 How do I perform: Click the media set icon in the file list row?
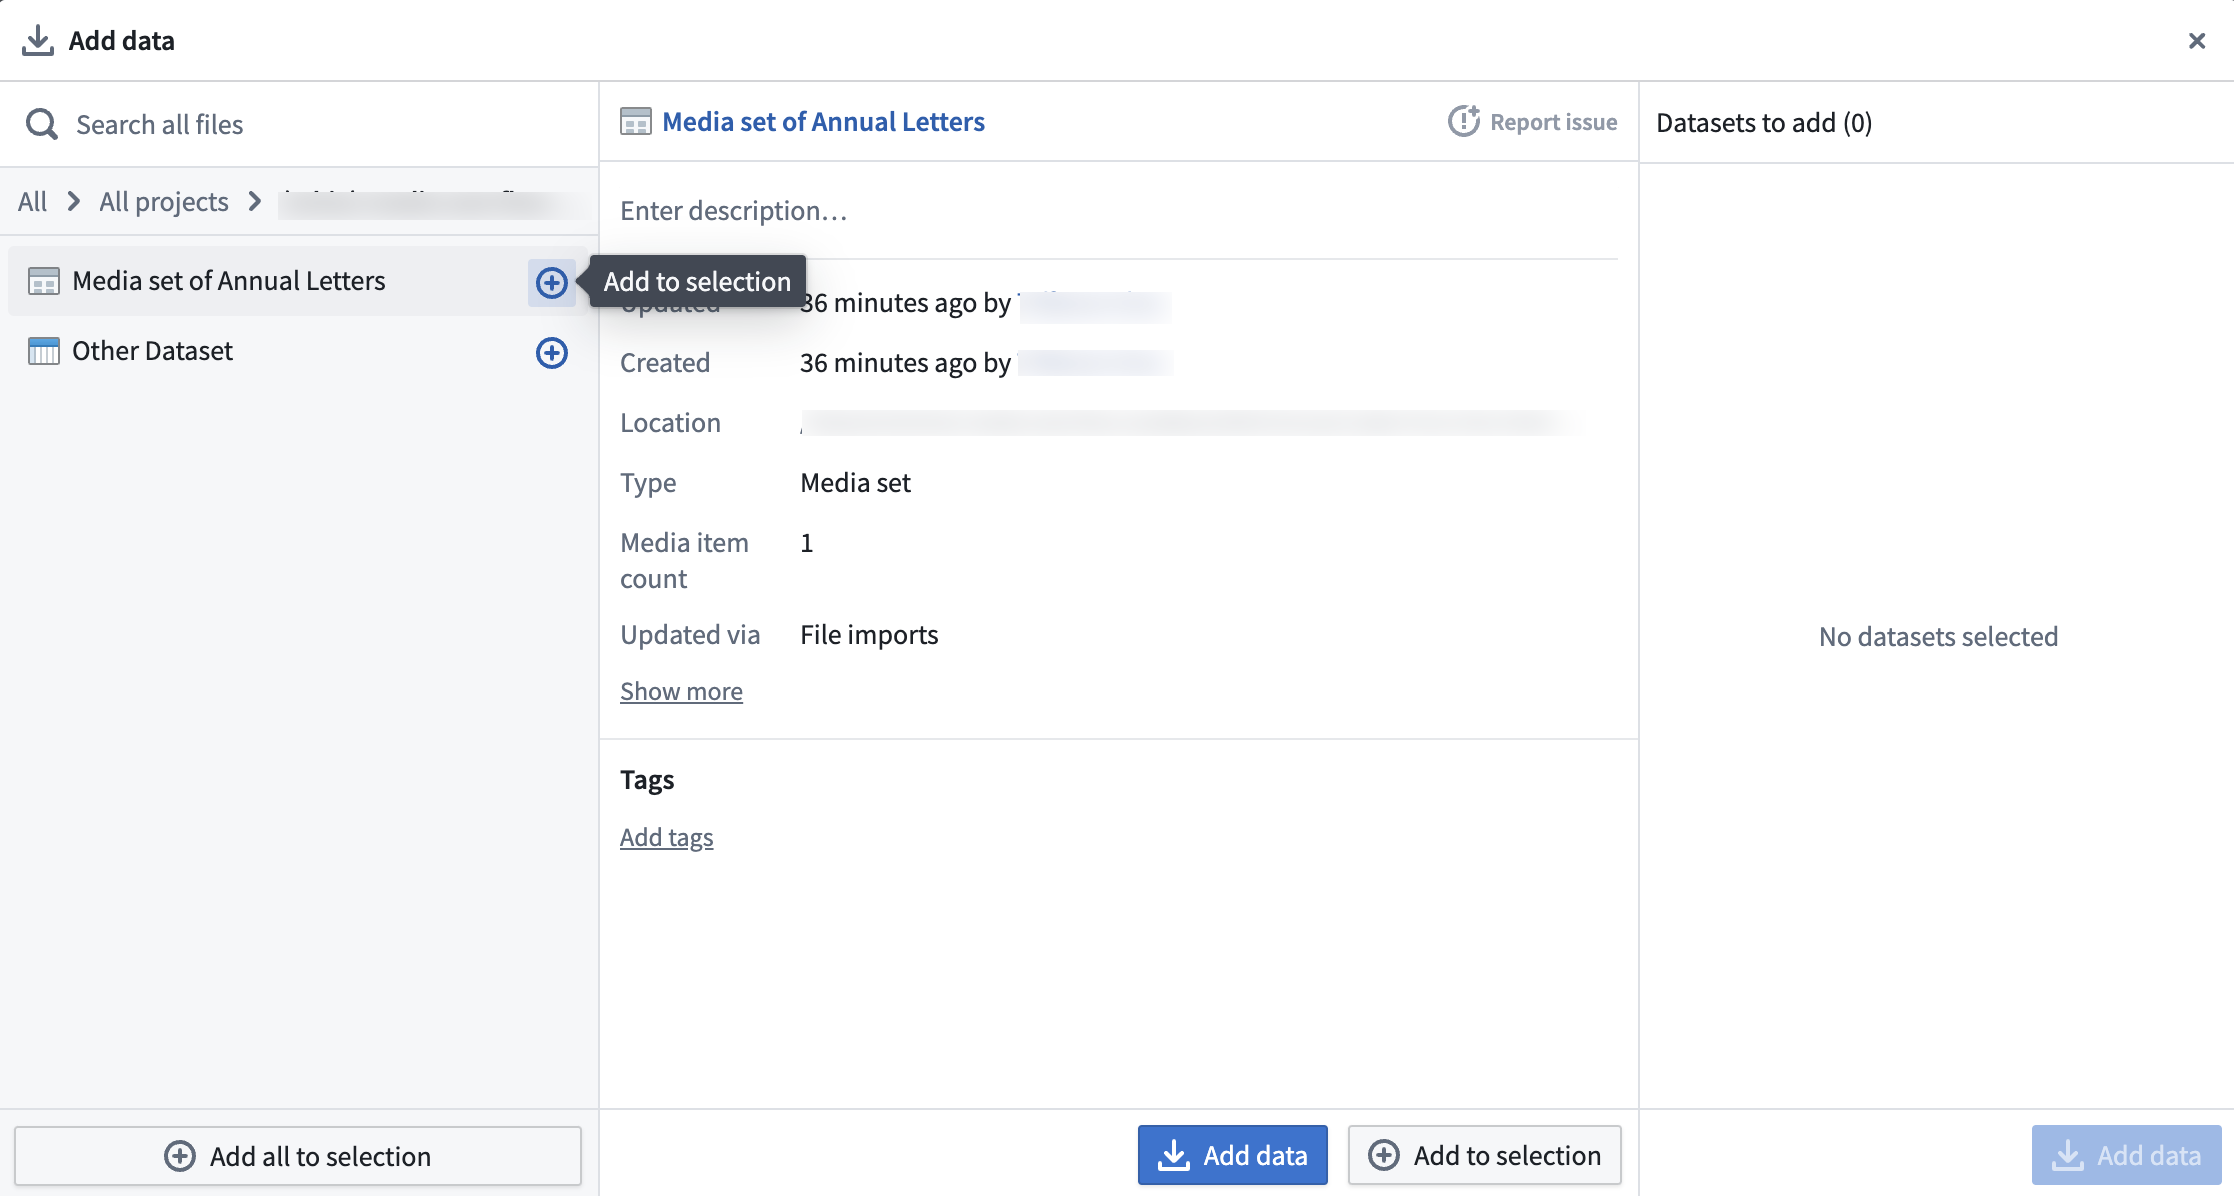coord(44,282)
